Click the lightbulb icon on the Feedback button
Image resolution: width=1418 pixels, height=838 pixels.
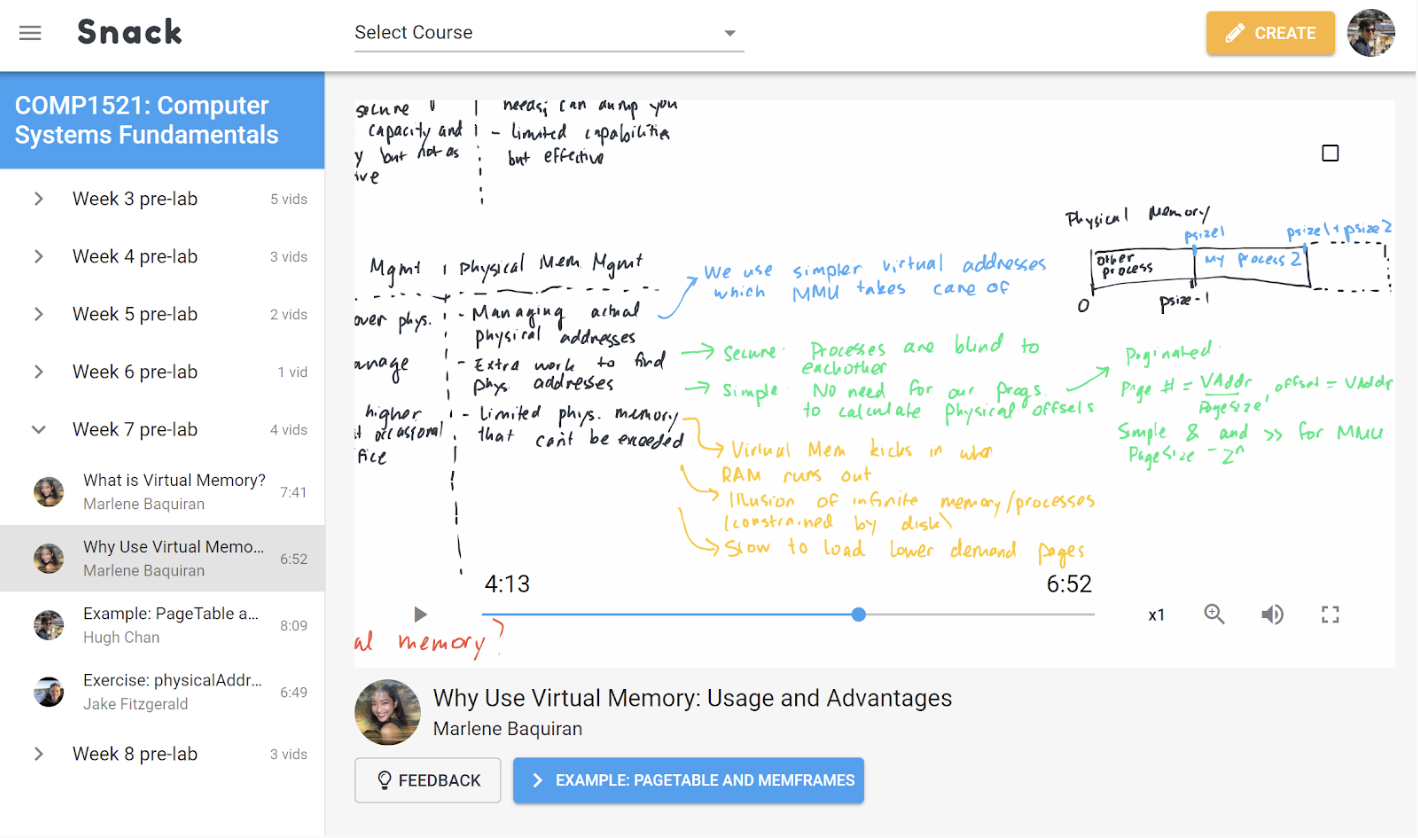[x=383, y=779]
